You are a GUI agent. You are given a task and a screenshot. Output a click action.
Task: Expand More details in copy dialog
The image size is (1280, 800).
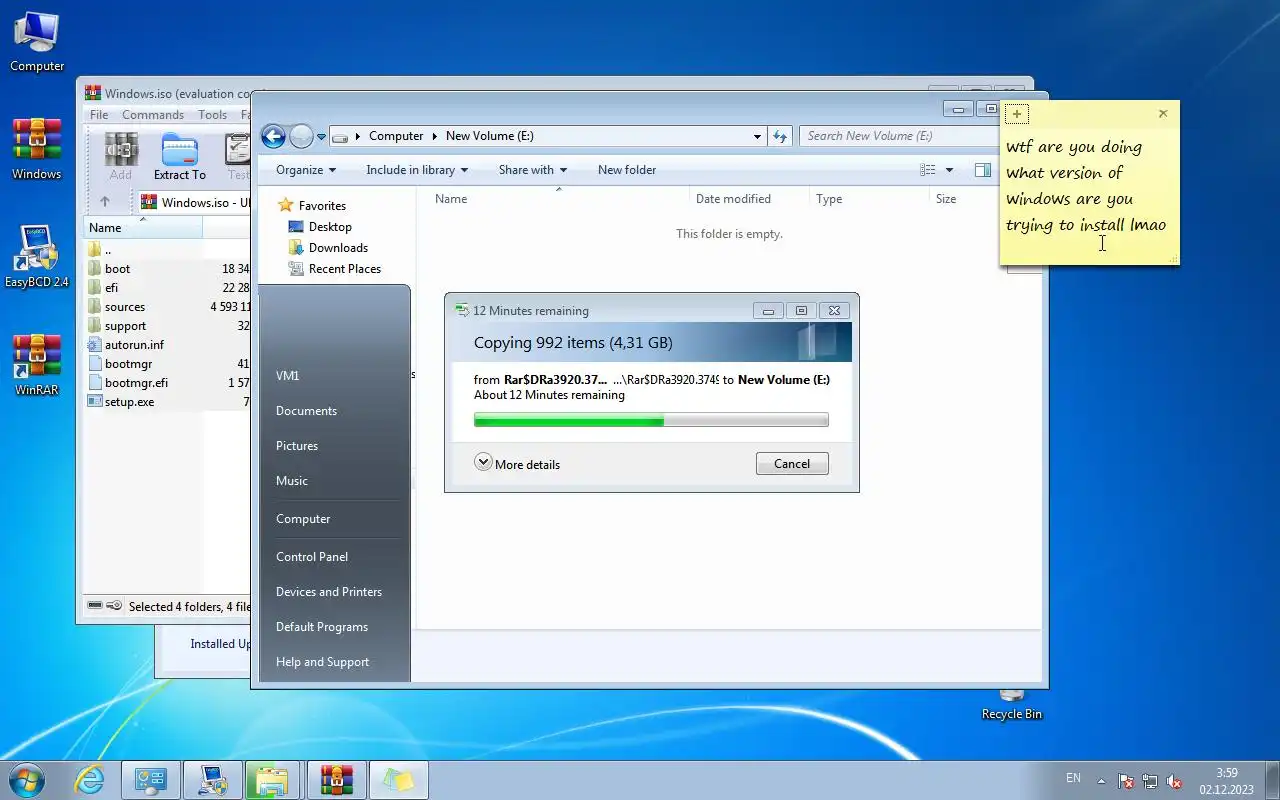(517, 464)
